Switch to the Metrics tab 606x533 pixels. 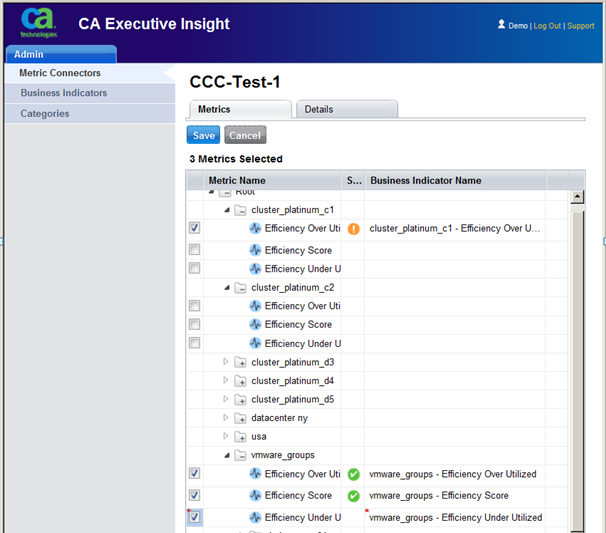[x=240, y=109]
